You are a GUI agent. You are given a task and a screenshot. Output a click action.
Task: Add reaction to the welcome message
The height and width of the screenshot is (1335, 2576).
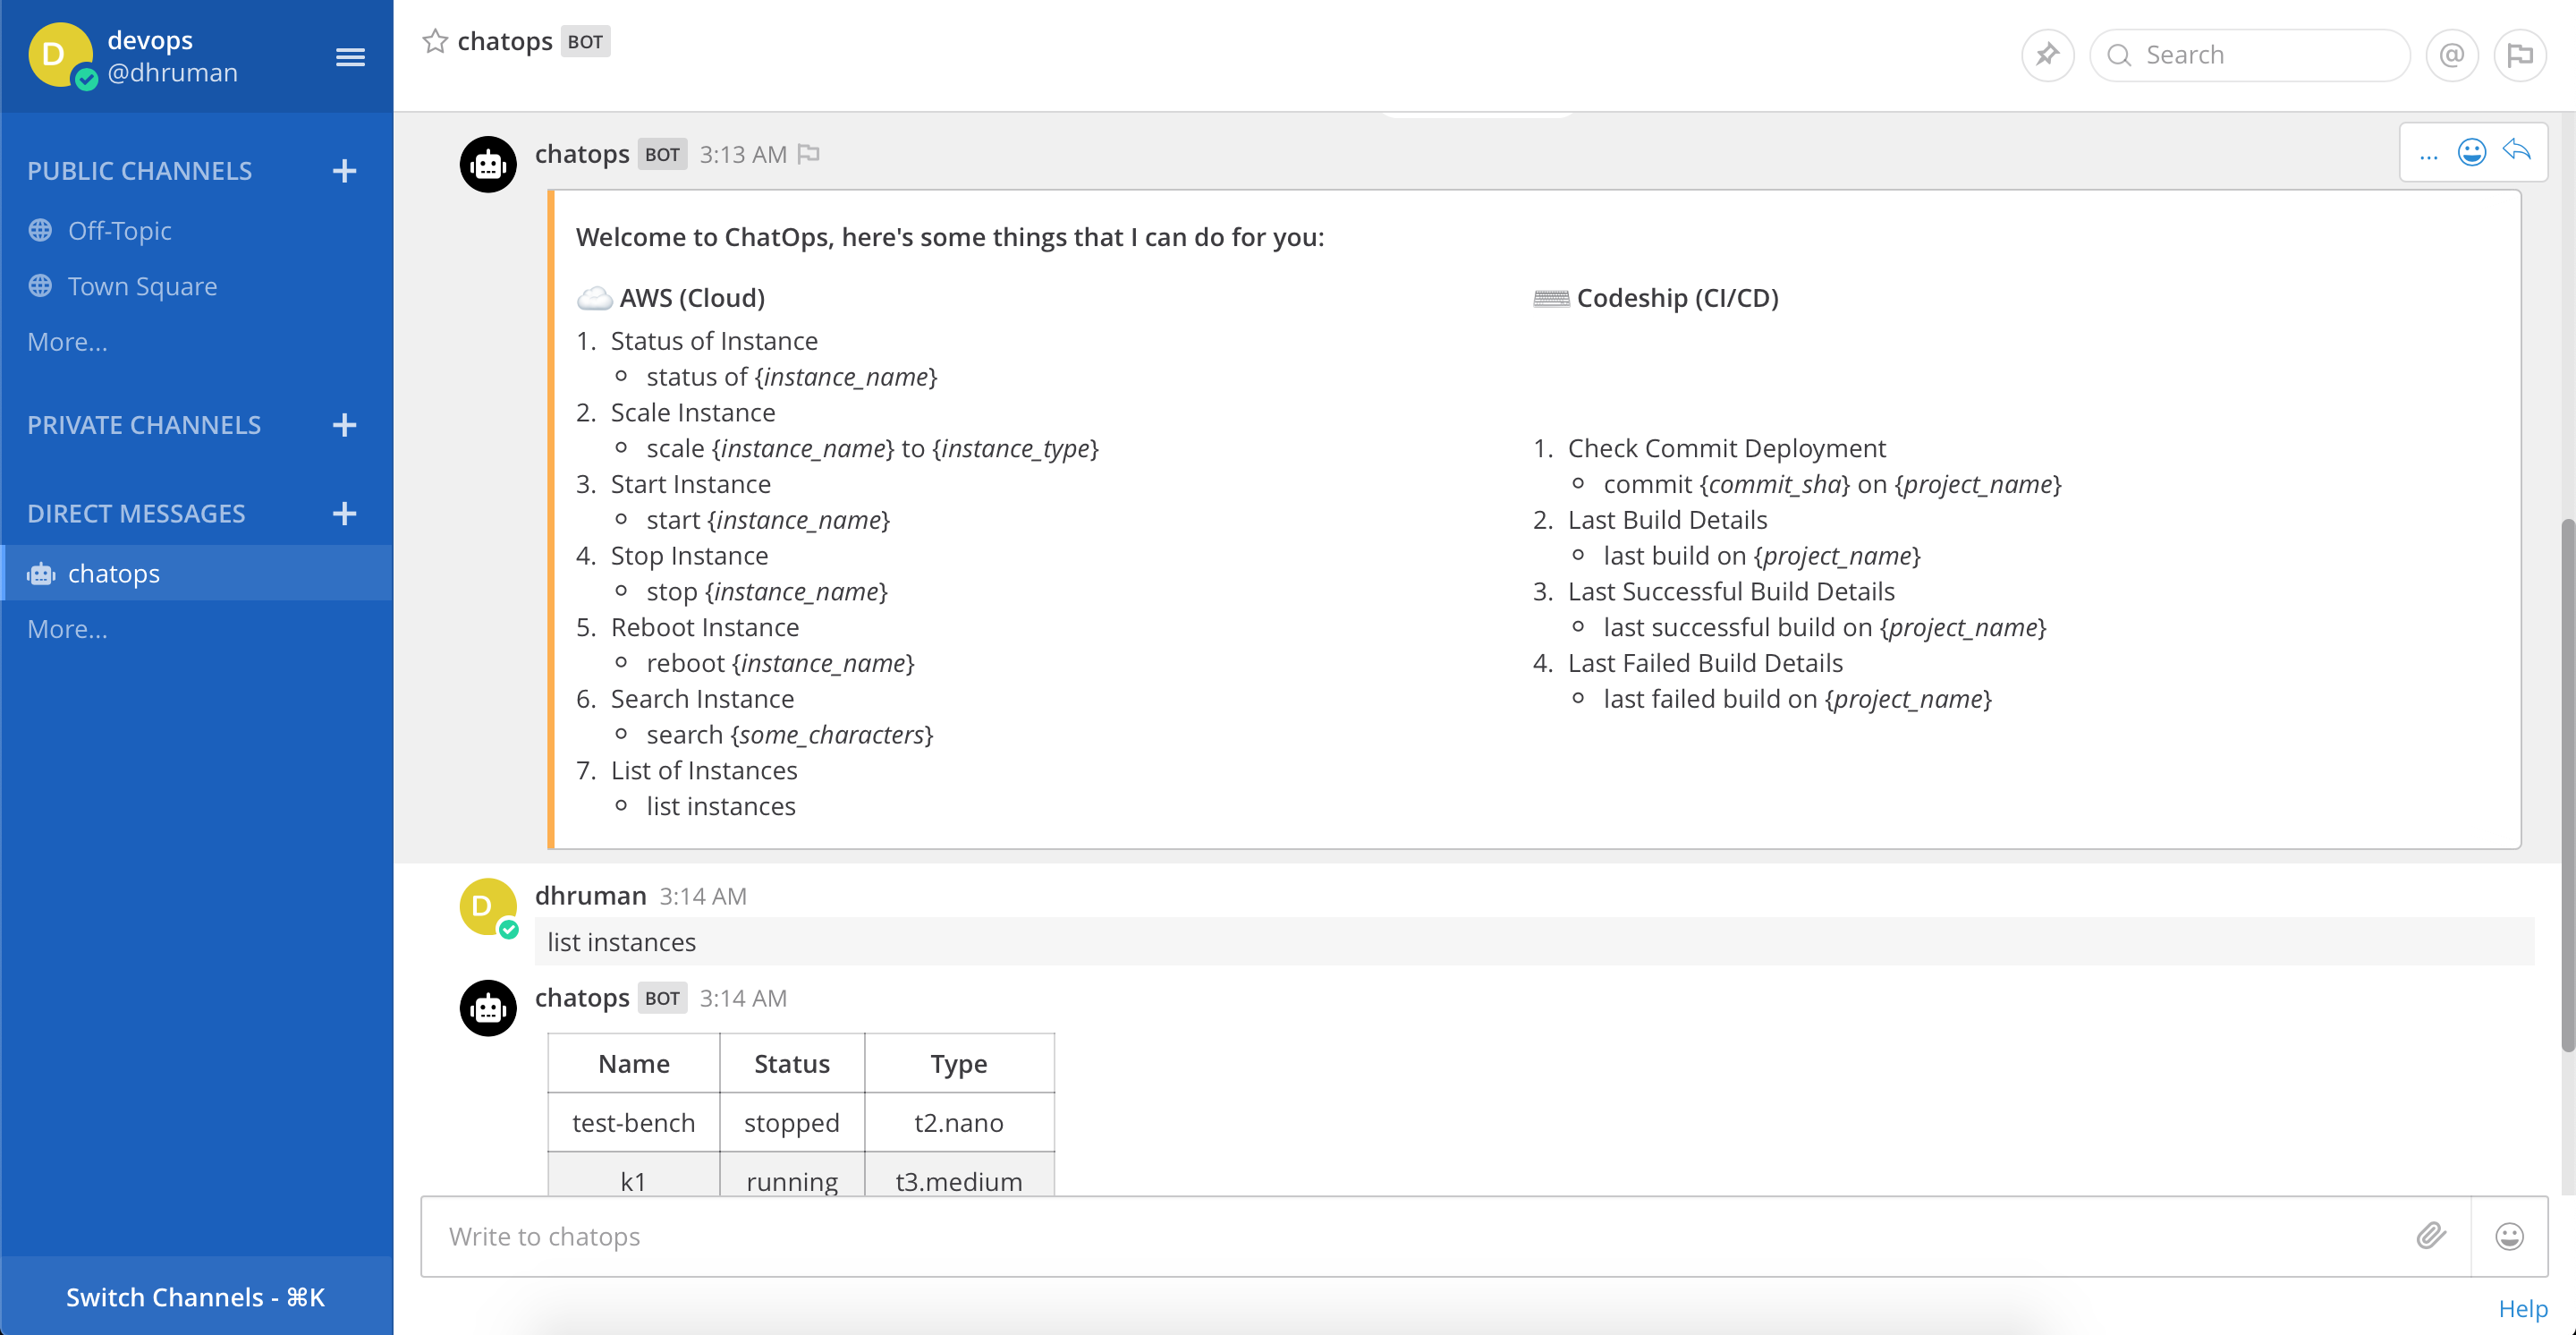tap(2471, 152)
